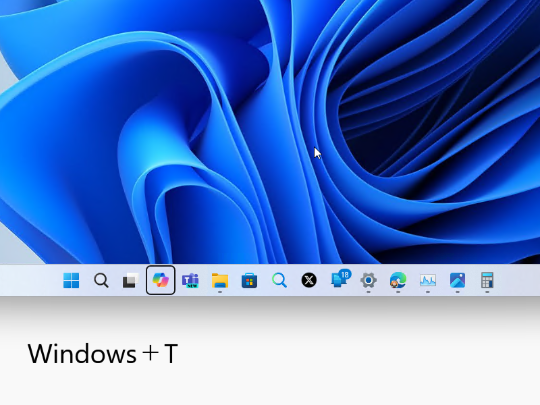Open the Settings gear icon
The width and height of the screenshot is (540, 405).
pos(368,280)
